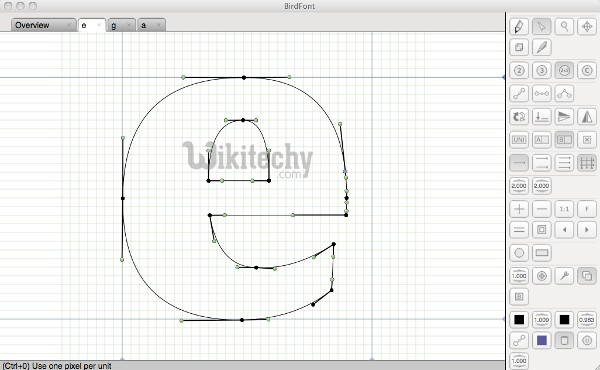Open the blue color swatch

[x=541, y=341]
